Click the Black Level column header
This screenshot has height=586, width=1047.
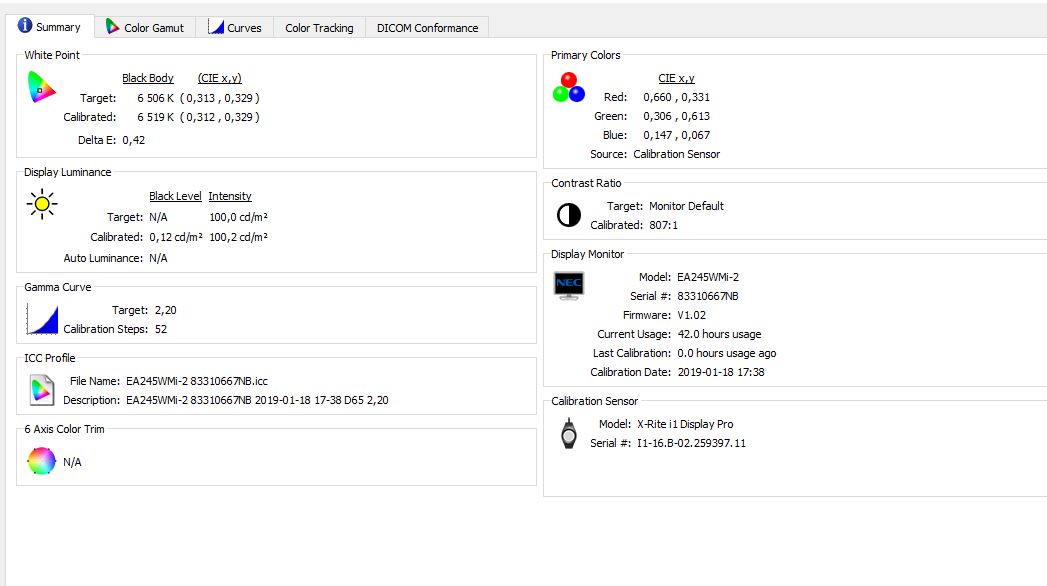[175, 196]
